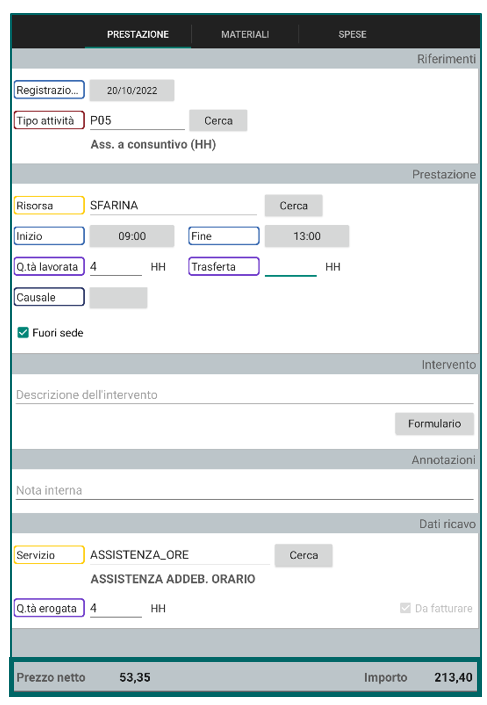Click the Nota interna text field

pos(245,490)
